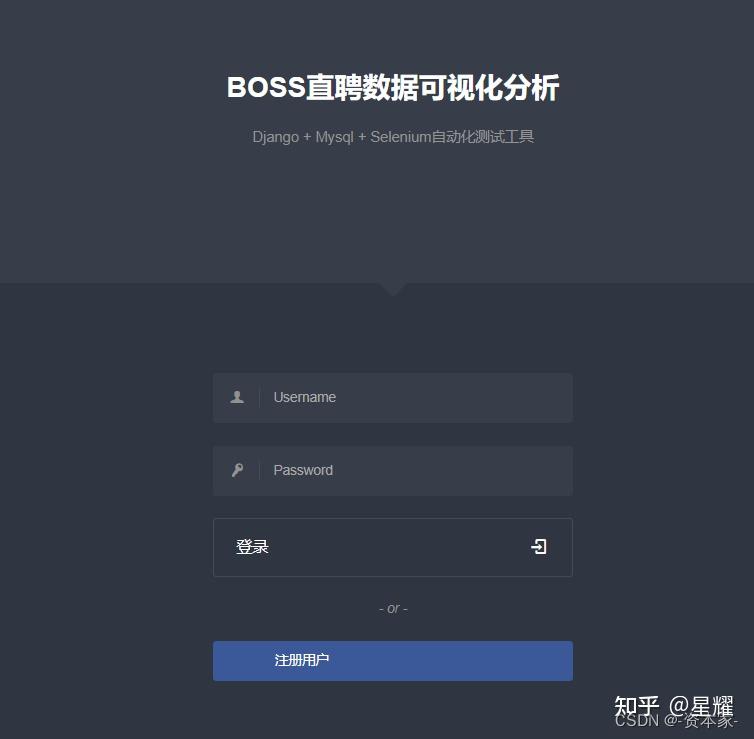The image size is (754, 739).
Task: Click the 登录 login button
Action: (393, 547)
